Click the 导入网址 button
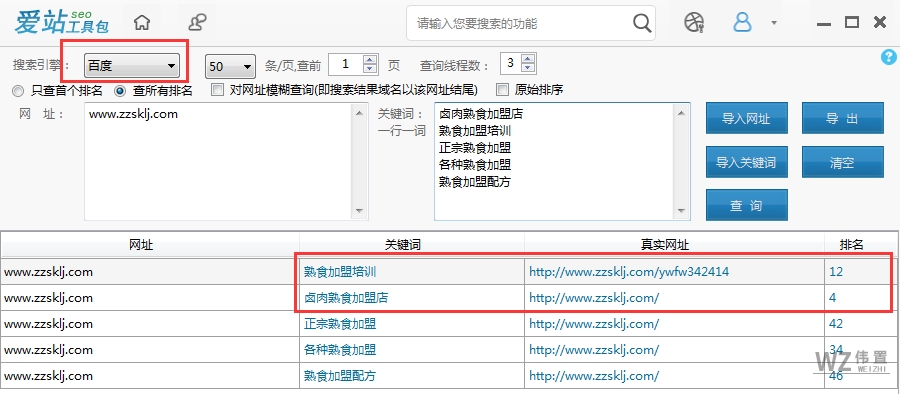Viewport: 900px width, 394px height. tap(746, 119)
